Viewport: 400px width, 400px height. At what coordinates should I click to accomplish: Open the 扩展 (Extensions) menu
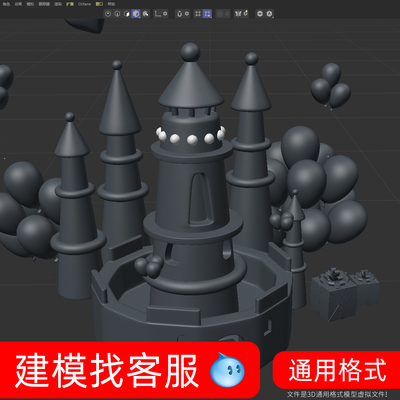tap(70, 4)
